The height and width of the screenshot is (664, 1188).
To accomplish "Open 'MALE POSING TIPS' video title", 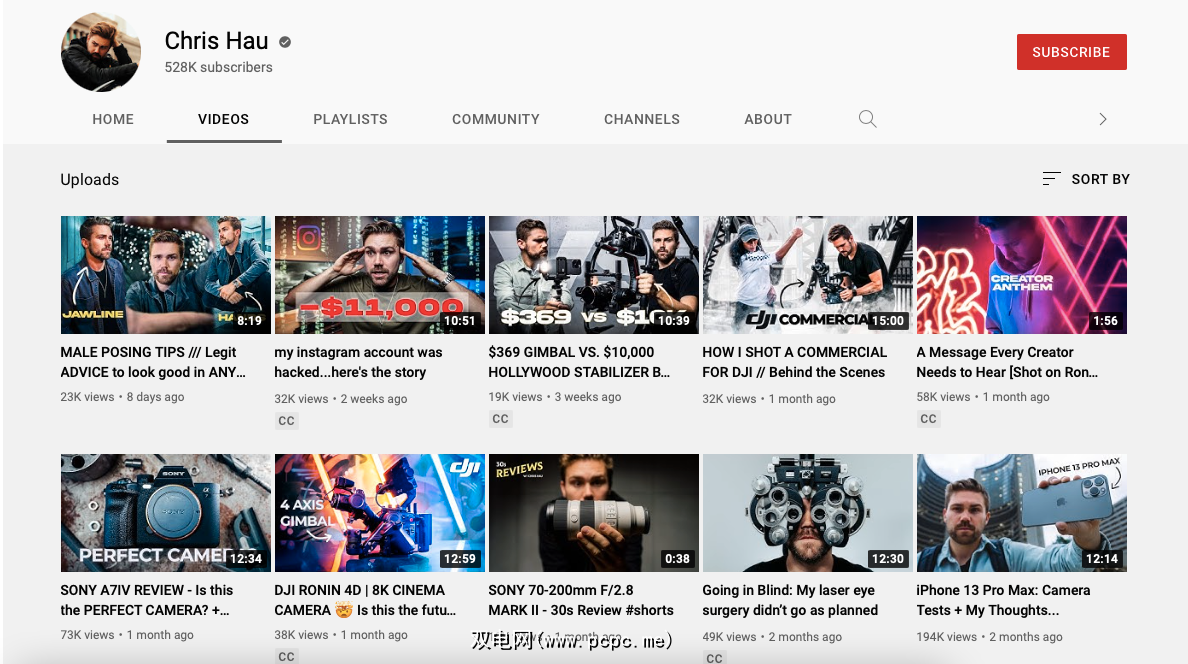I will (153, 362).
